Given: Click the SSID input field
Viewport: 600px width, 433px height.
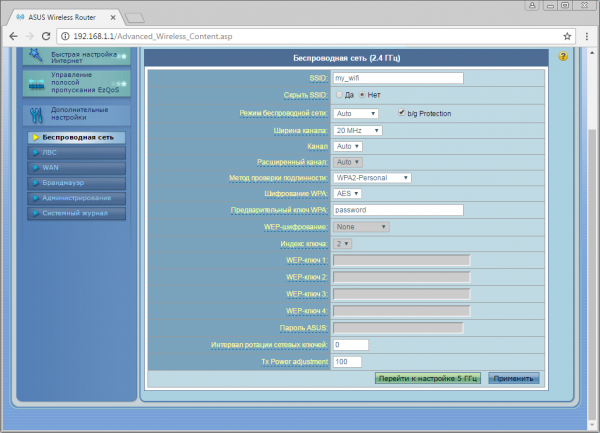Looking at the screenshot, I should click(x=398, y=78).
